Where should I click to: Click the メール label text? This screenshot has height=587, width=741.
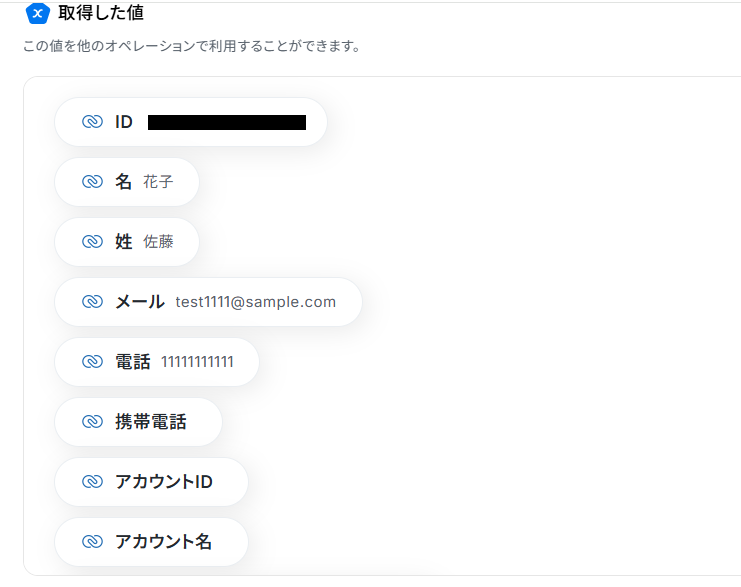click(140, 302)
